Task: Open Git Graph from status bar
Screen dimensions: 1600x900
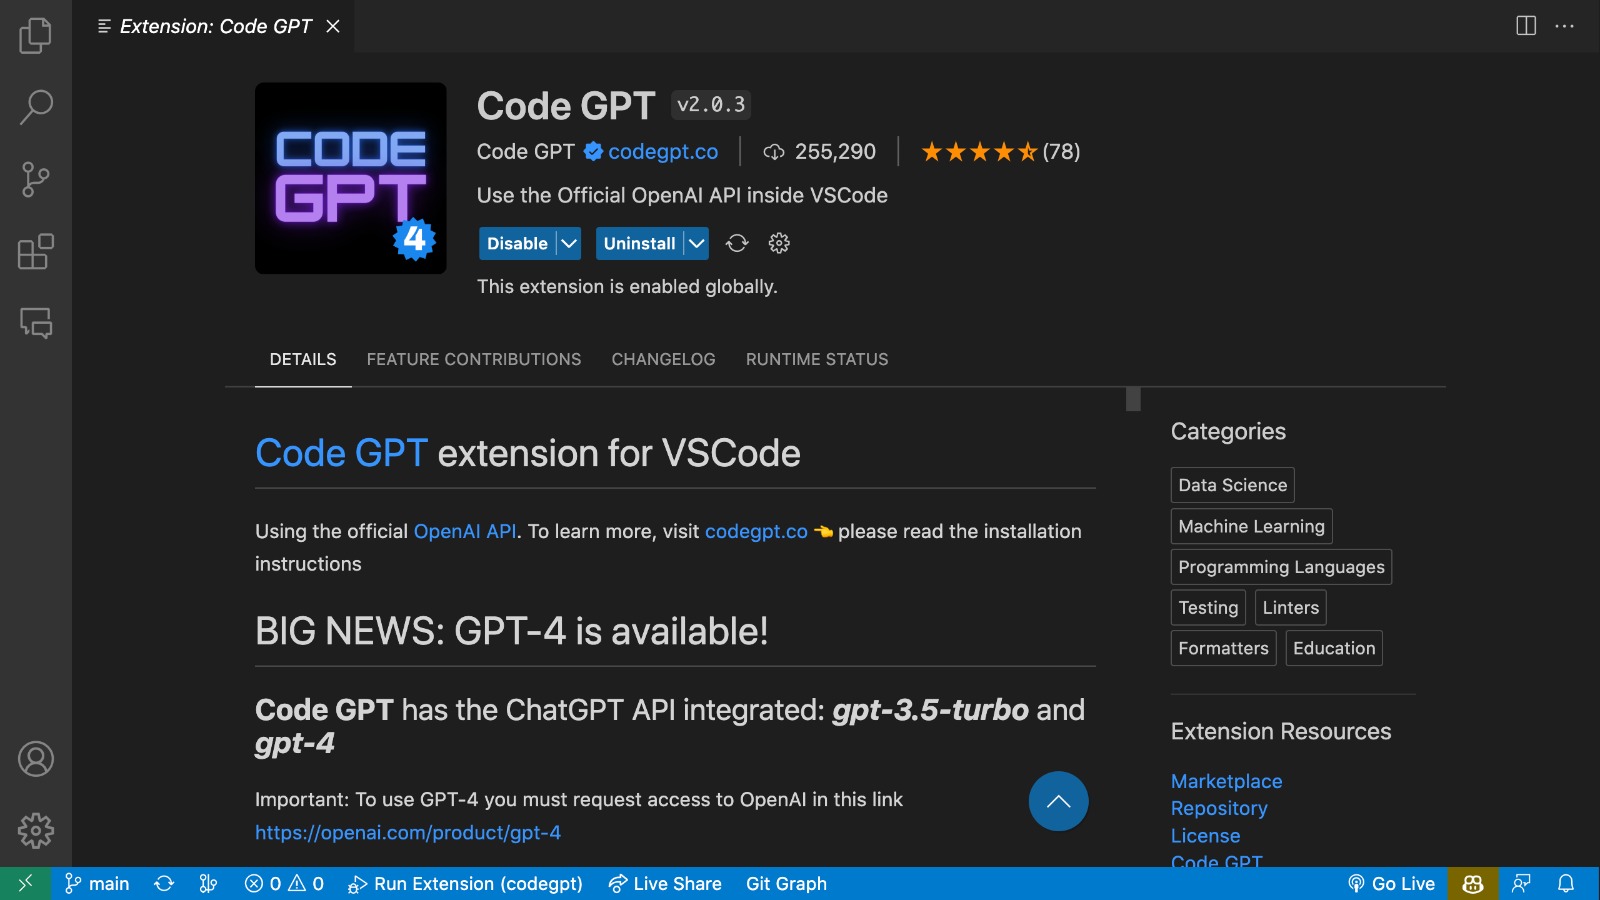Action: pyautogui.click(x=786, y=883)
